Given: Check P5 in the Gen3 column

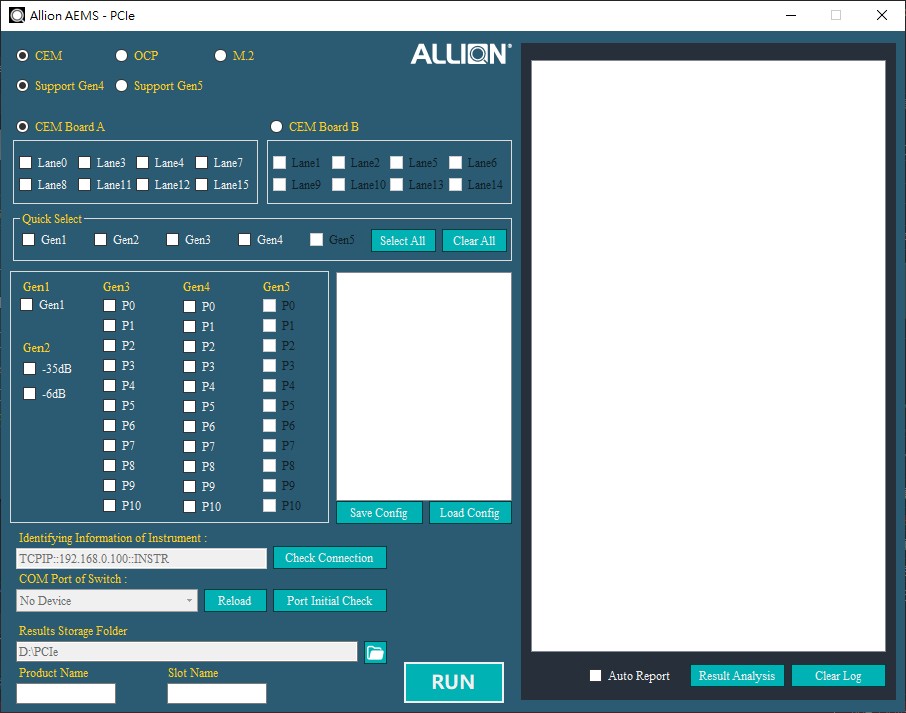Looking at the screenshot, I should 109,405.
